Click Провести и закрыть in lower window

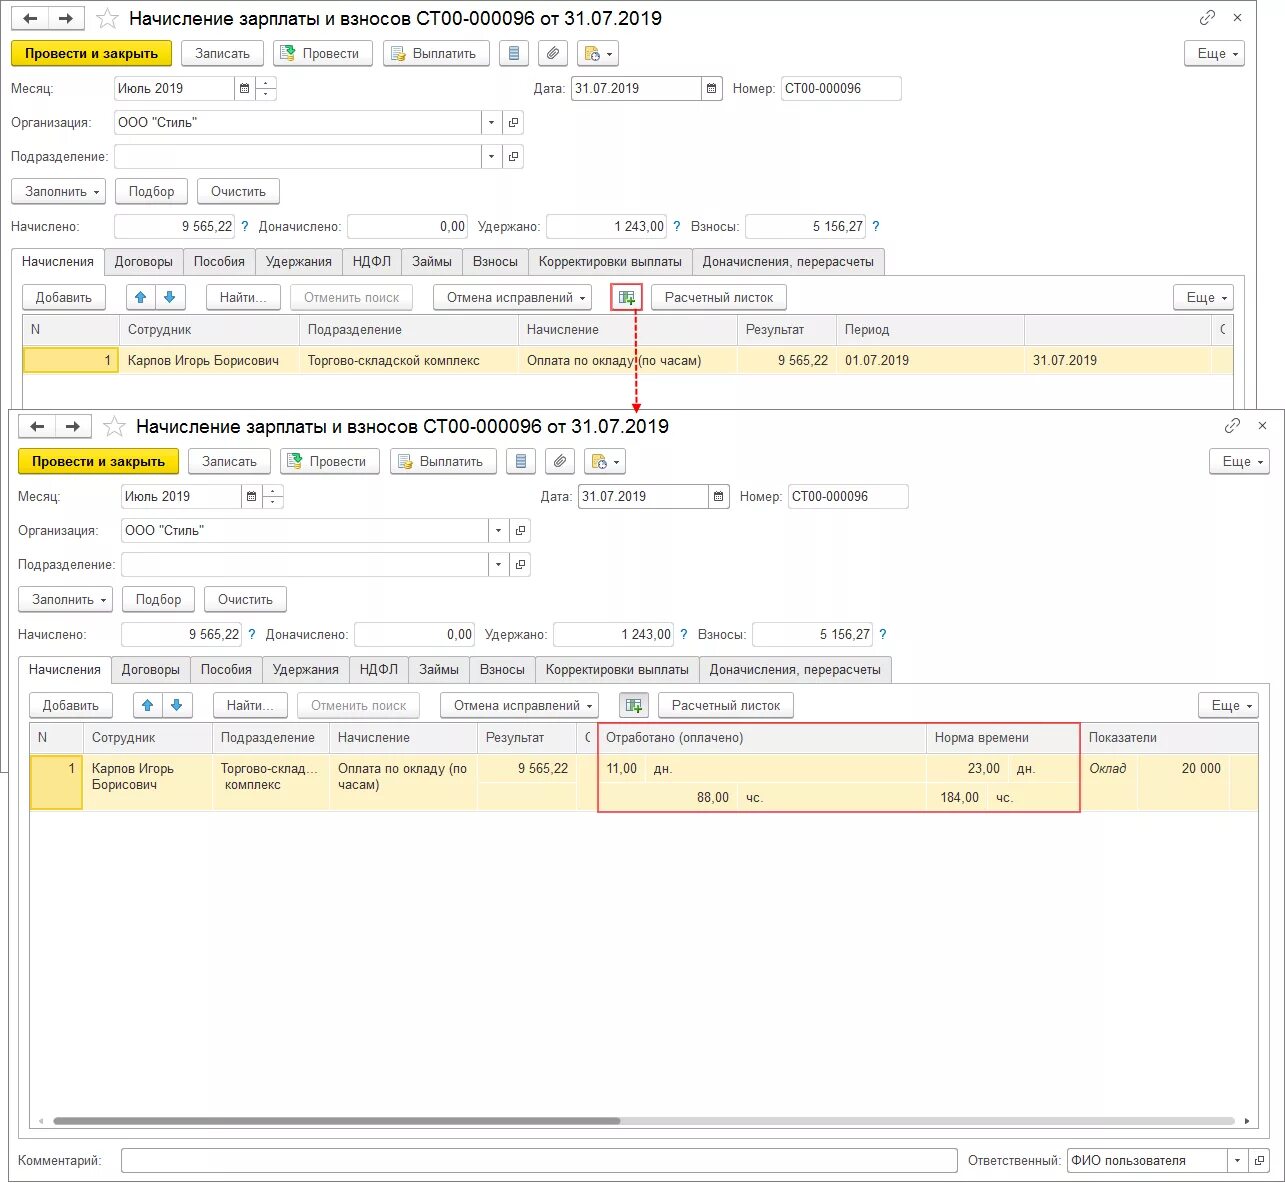[x=98, y=461]
